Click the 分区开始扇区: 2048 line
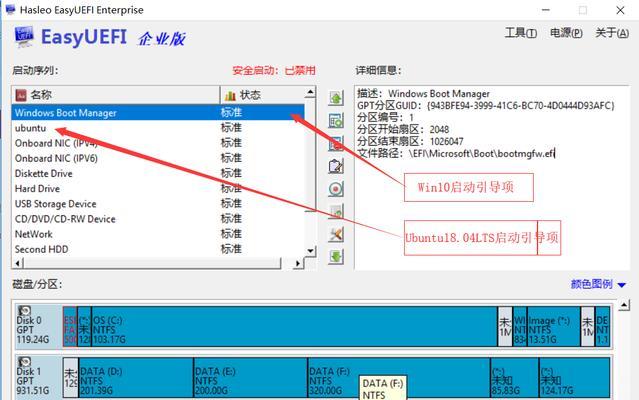 (403, 130)
